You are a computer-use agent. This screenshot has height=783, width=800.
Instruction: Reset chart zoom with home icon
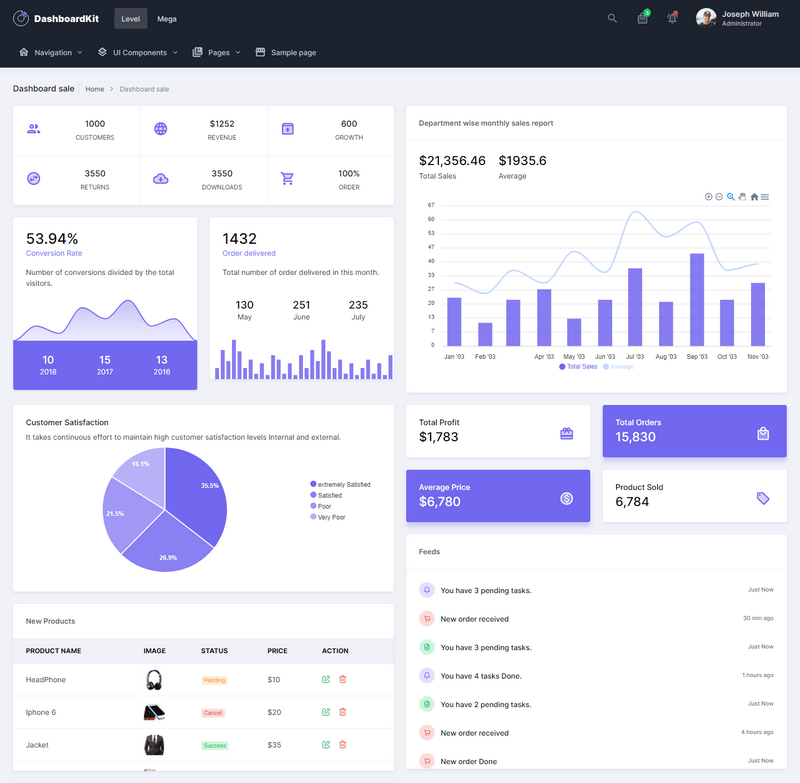[x=754, y=197]
